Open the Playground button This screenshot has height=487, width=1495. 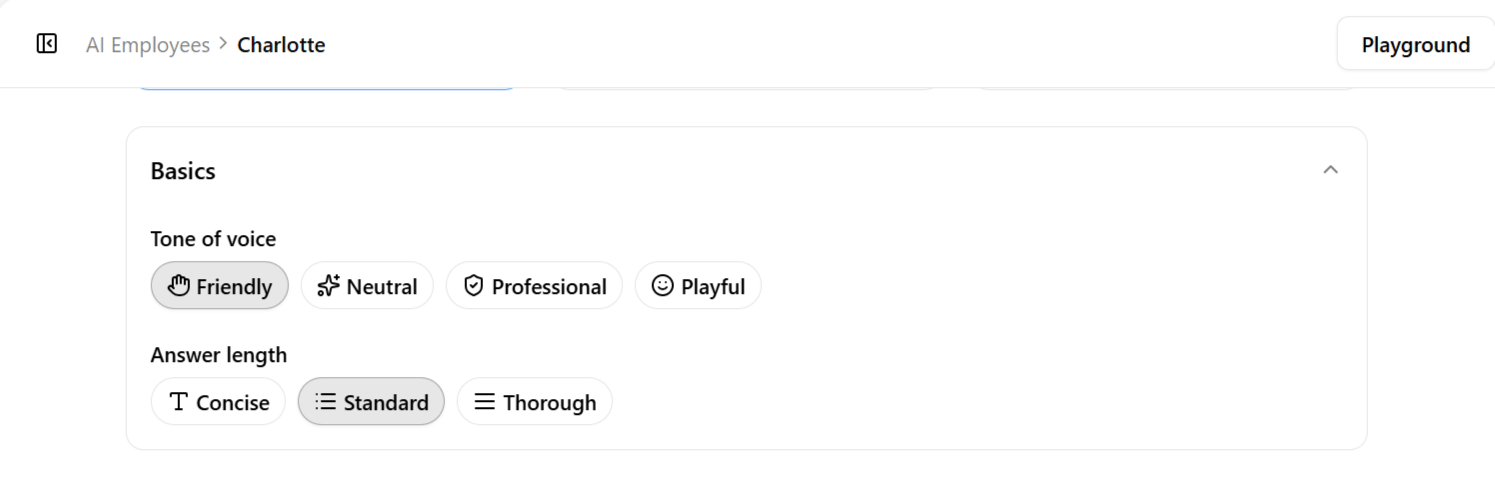(1415, 45)
